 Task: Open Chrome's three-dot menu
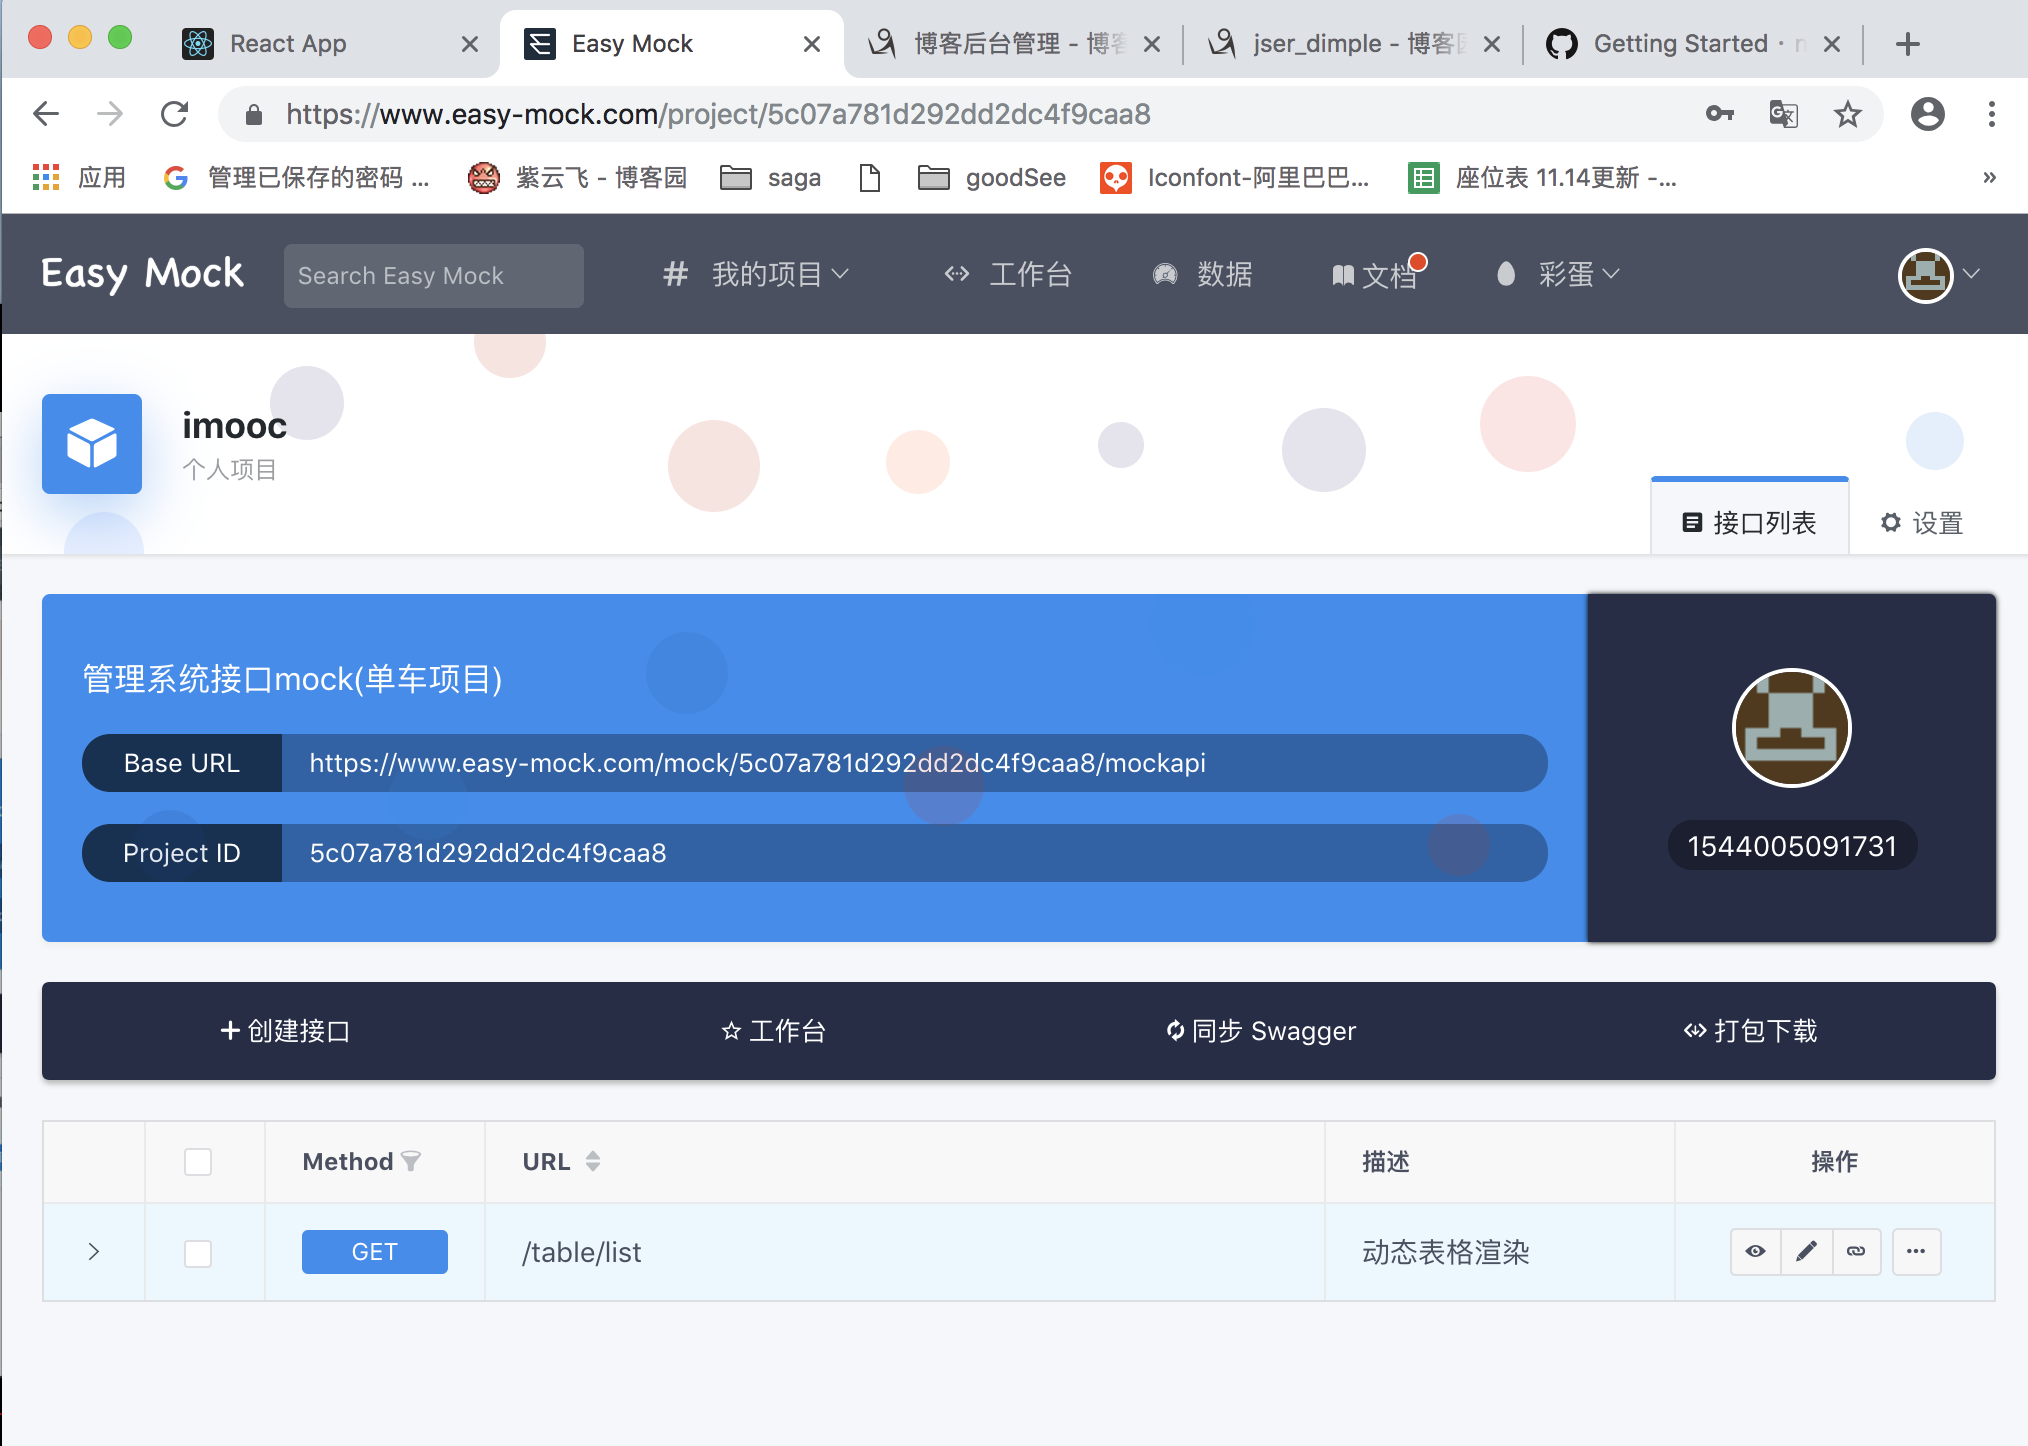click(x=1992, y=114)
